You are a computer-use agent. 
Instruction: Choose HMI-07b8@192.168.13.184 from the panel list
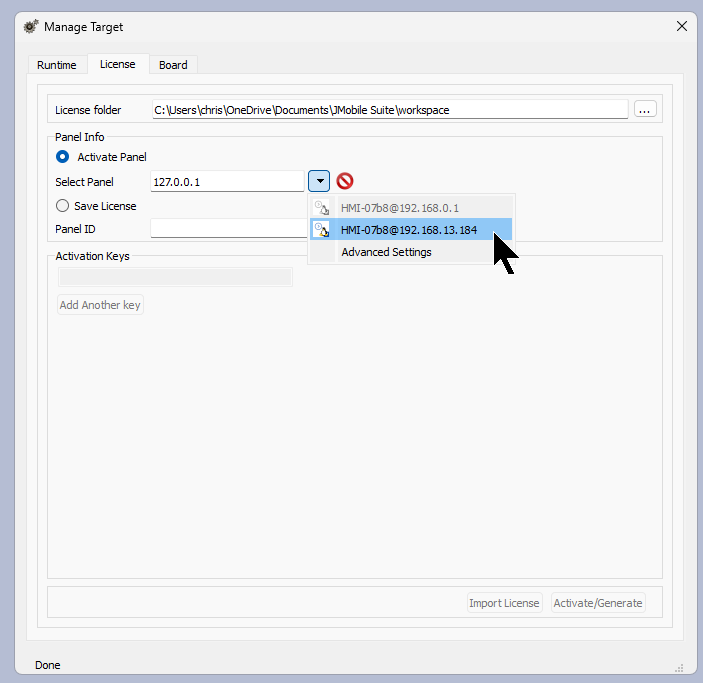point(411,230)
